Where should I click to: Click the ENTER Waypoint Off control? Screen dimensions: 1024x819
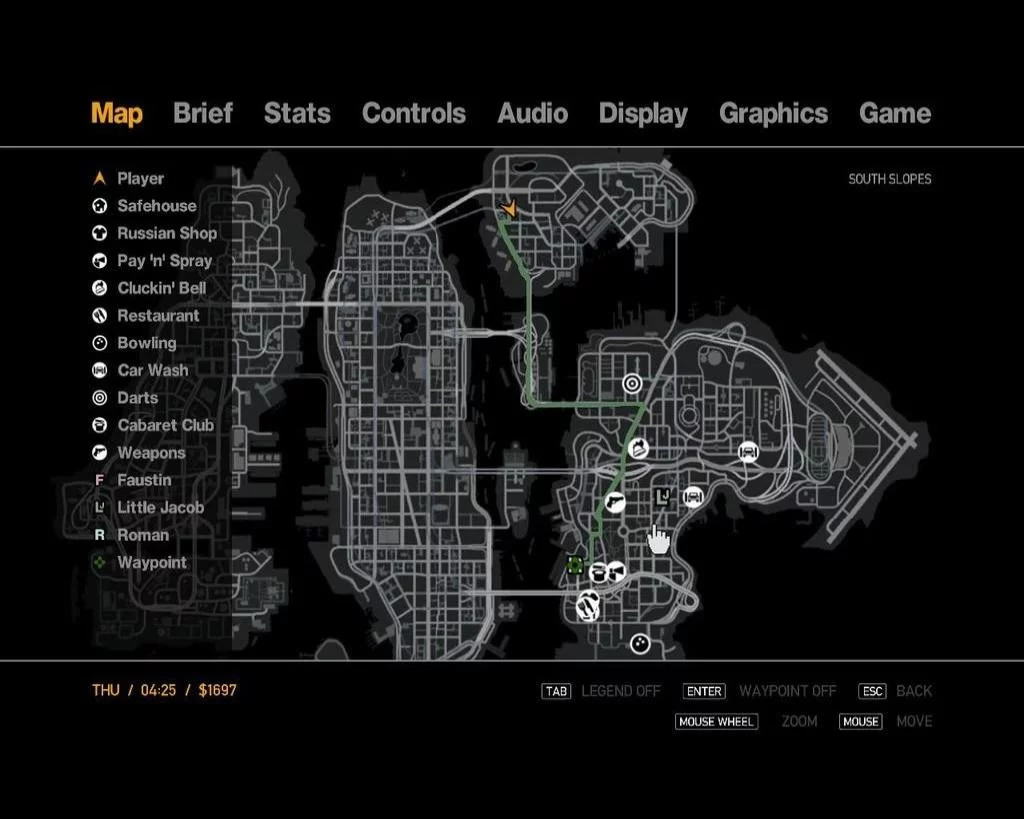tap(760, 691)
